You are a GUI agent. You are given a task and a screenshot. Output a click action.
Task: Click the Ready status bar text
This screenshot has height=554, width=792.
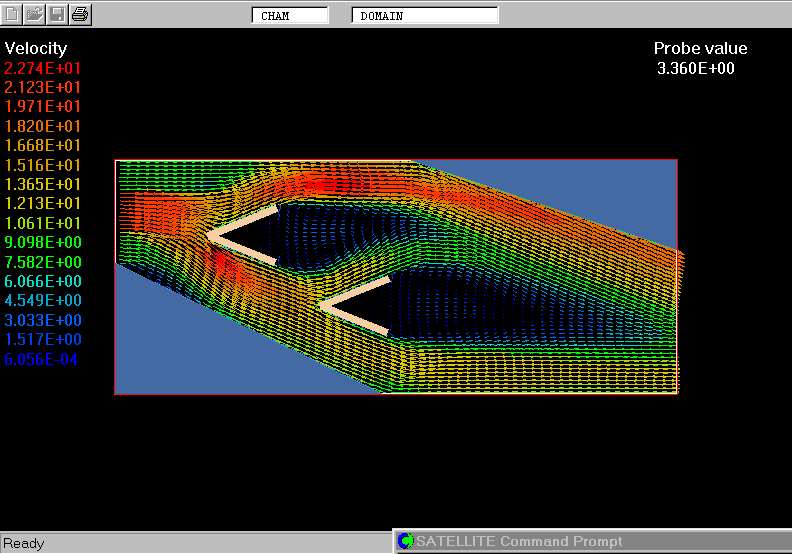coord(24,543)
